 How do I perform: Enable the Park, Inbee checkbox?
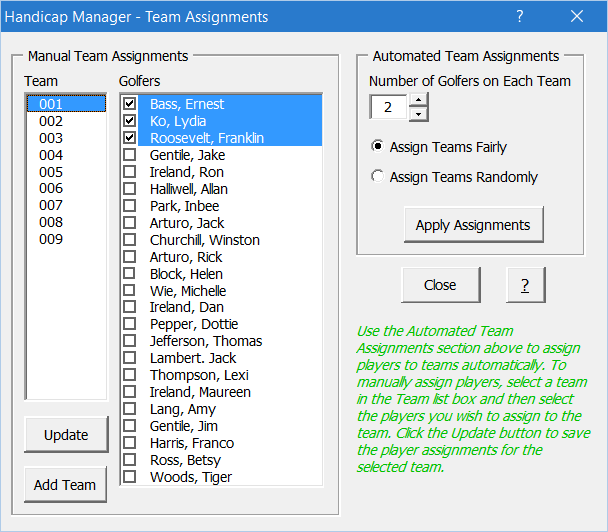click(130, 206)
